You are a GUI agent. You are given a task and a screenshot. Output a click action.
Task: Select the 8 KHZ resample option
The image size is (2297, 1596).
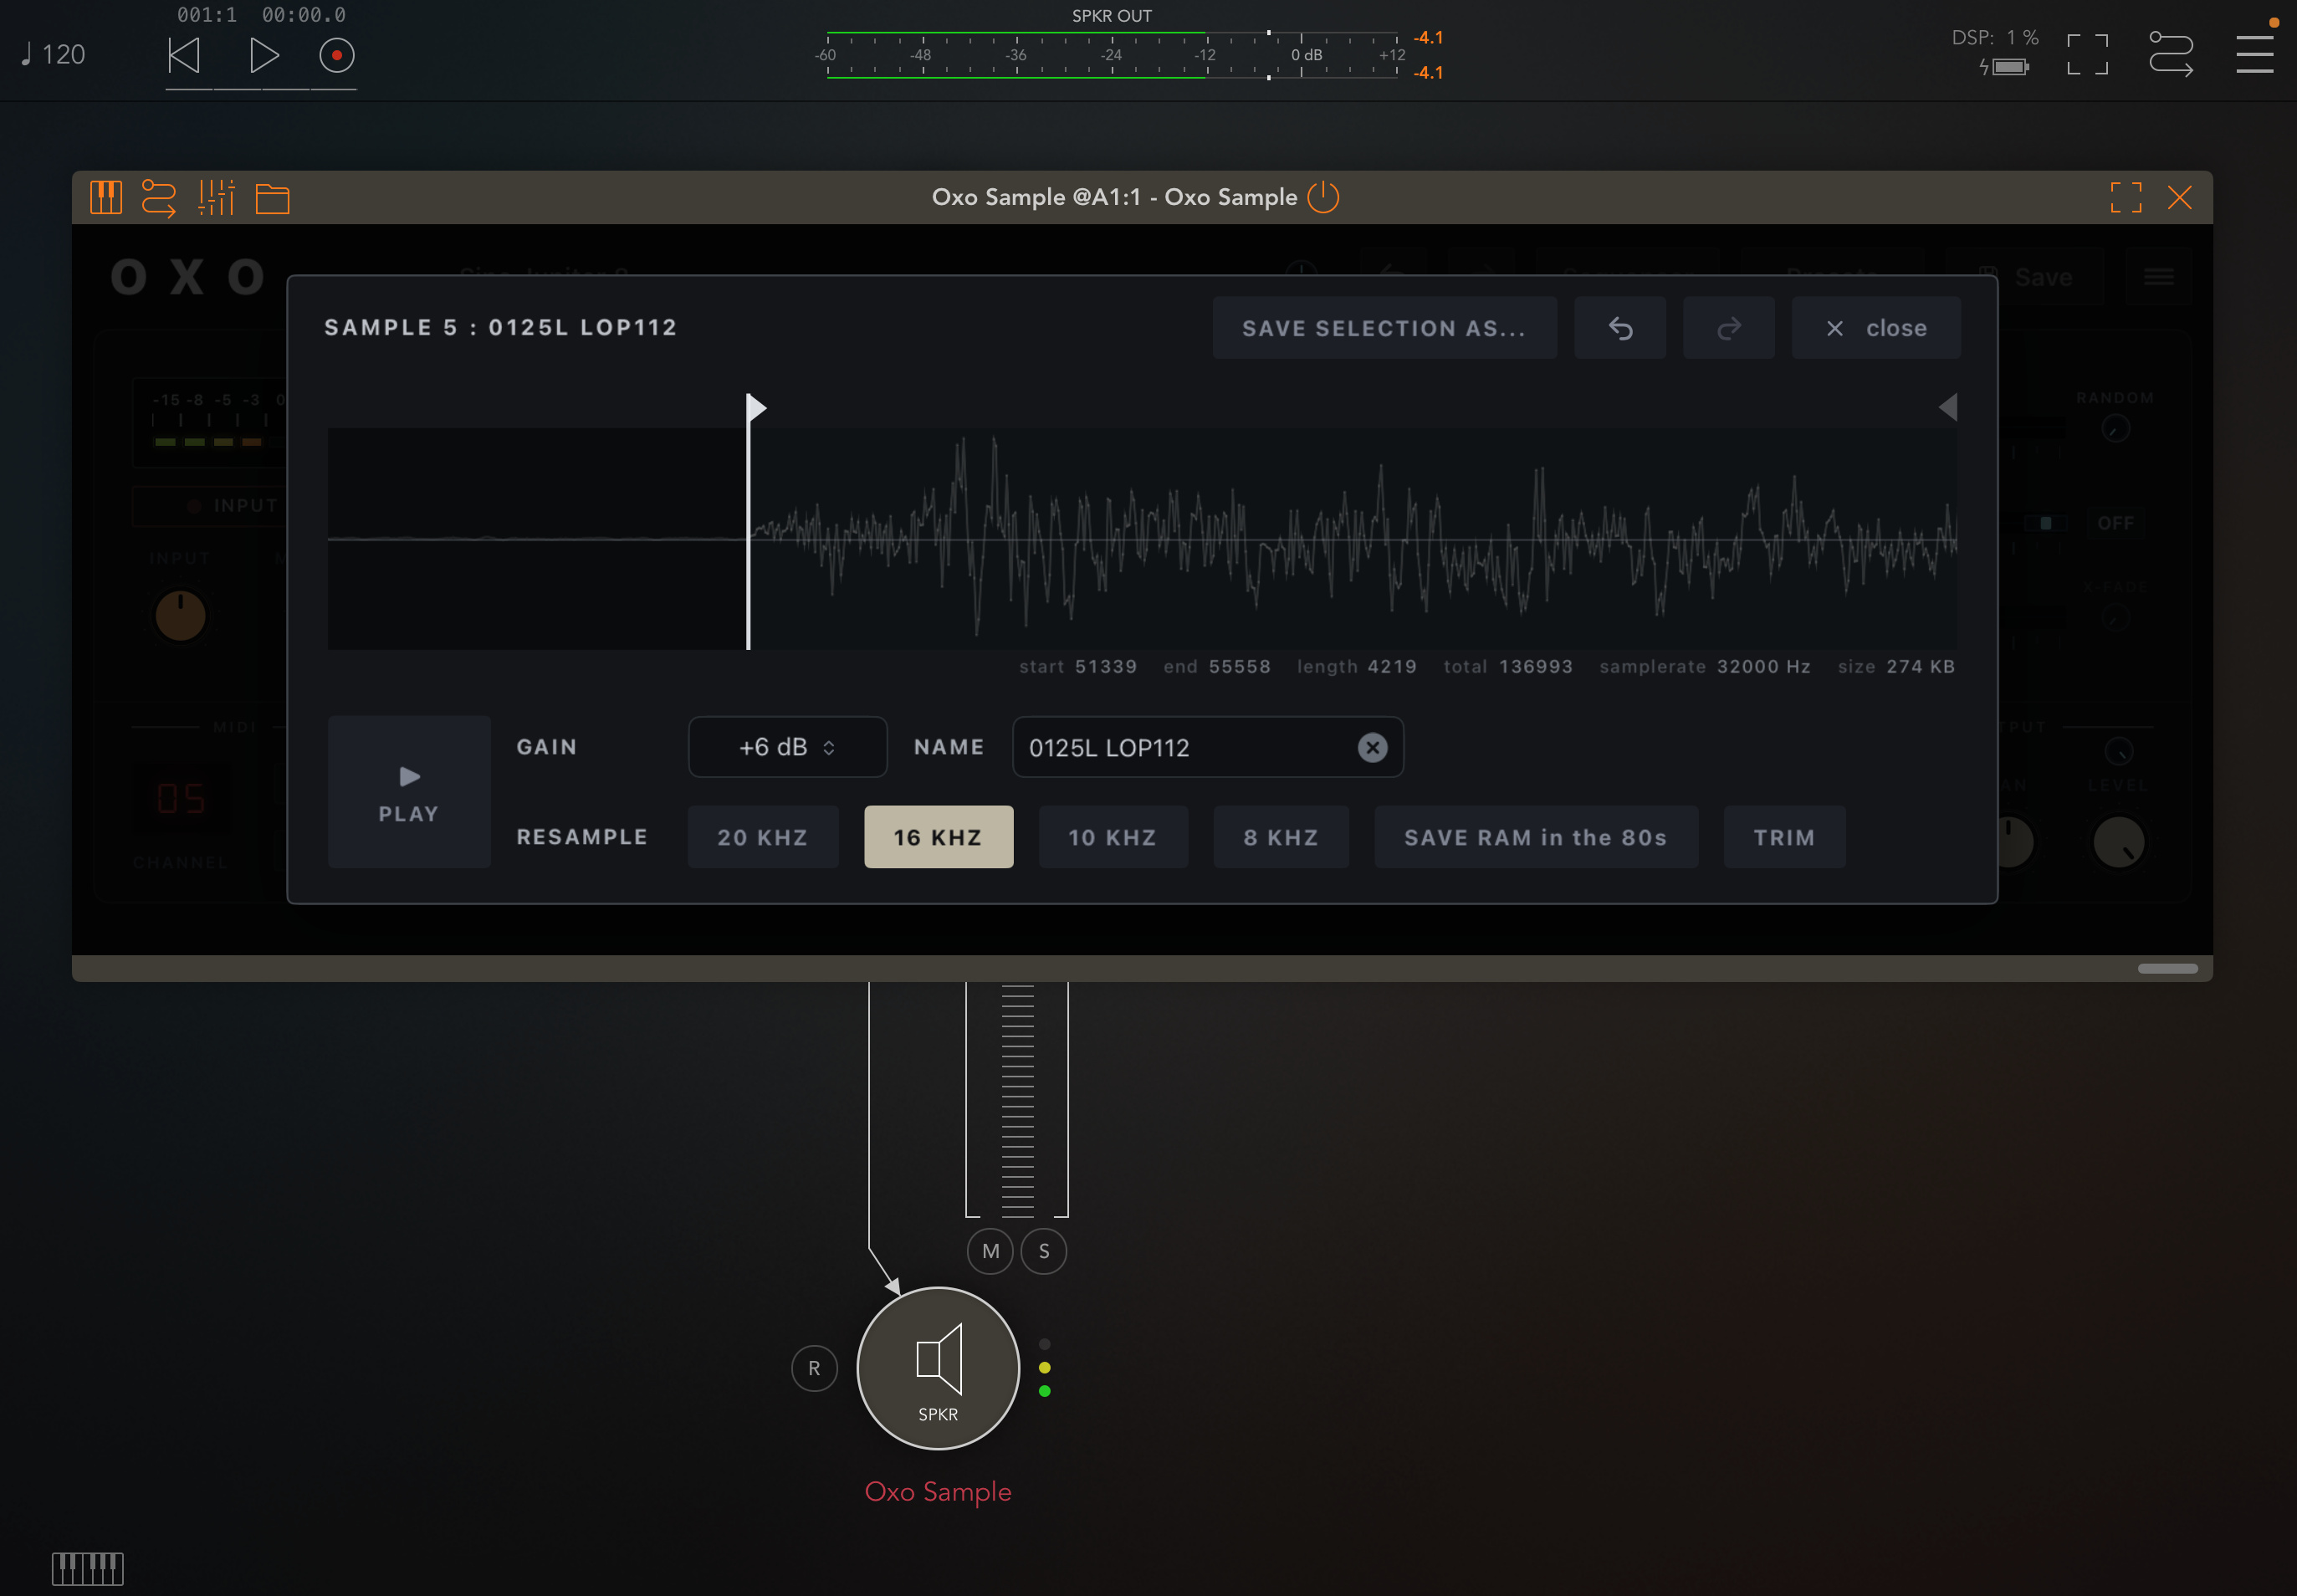click(x=1281, y=837)
